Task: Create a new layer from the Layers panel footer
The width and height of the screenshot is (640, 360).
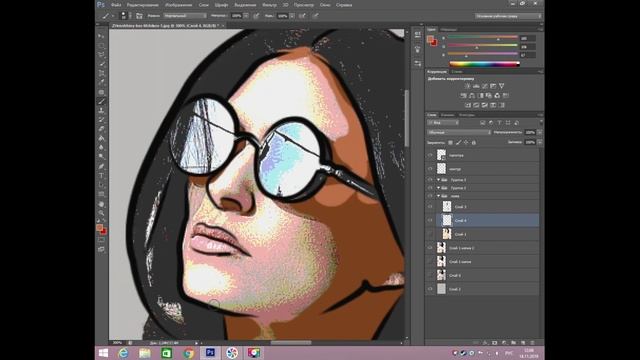Action: point(523,343)
